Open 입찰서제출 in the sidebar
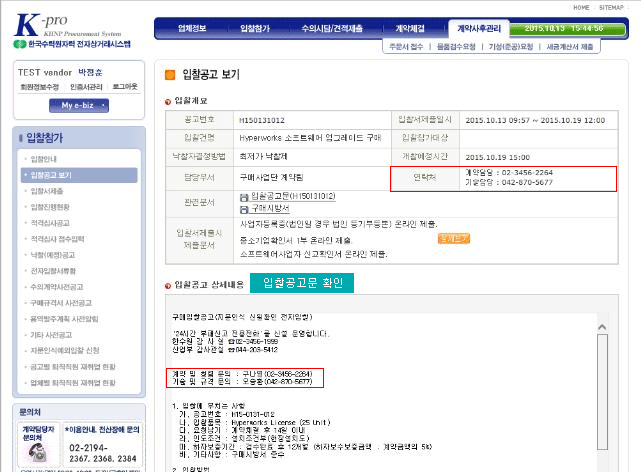This screenshot has width=641, height=472. click(47, 191)
